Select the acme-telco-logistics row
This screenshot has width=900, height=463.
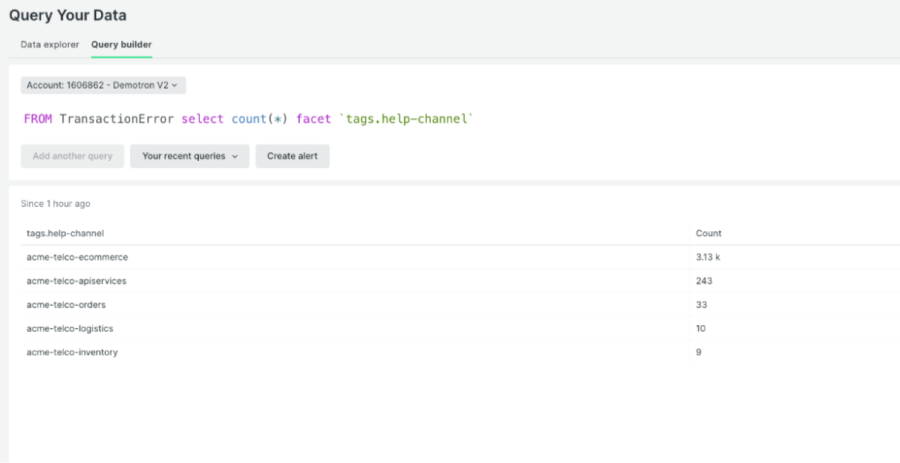[460, 328]
